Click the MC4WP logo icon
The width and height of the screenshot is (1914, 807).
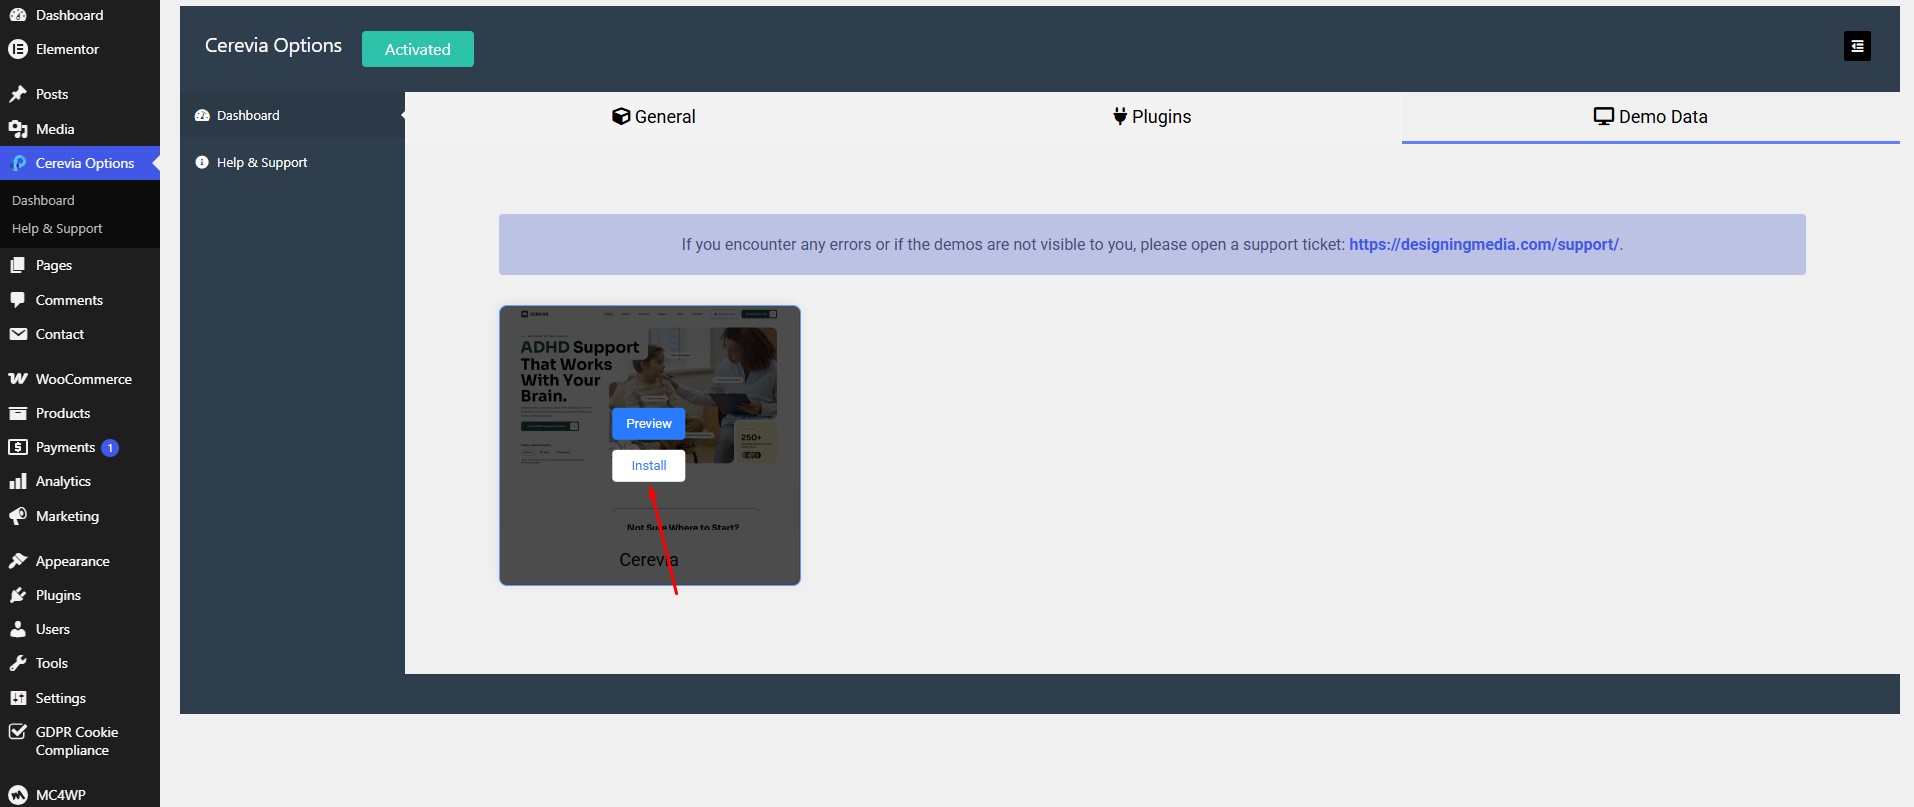point(18,795)
